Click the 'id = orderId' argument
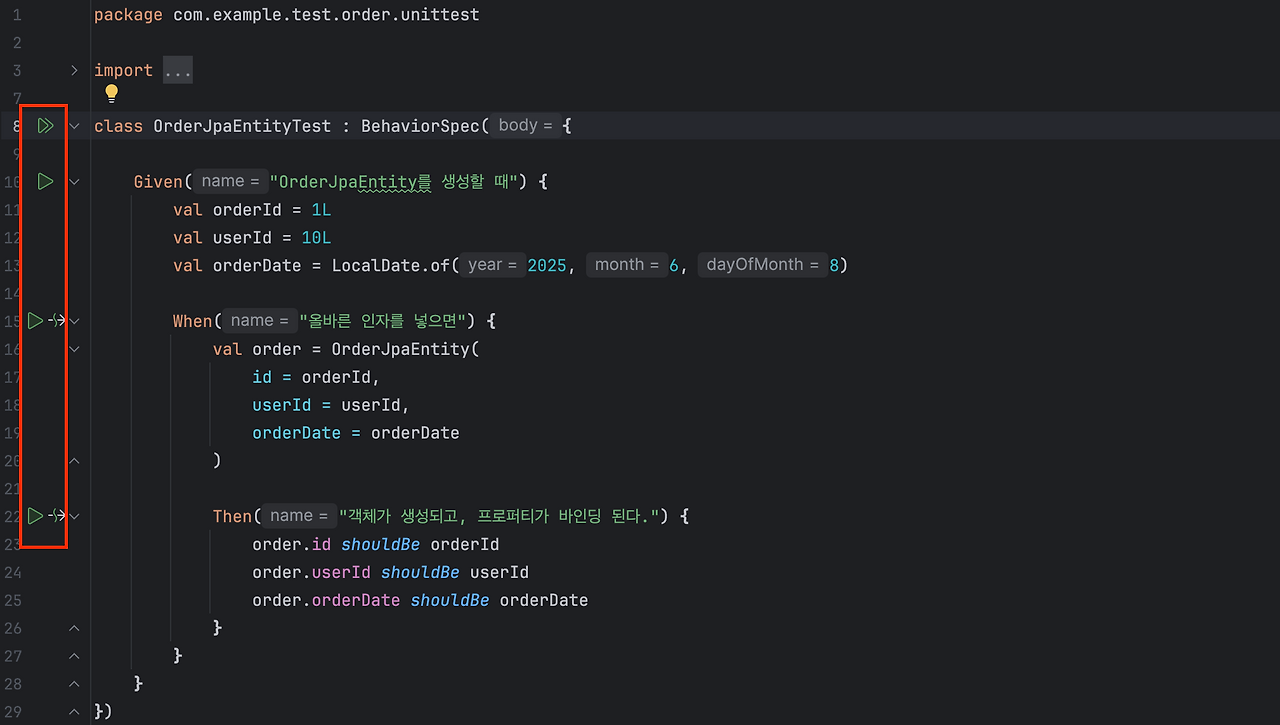 314,377
